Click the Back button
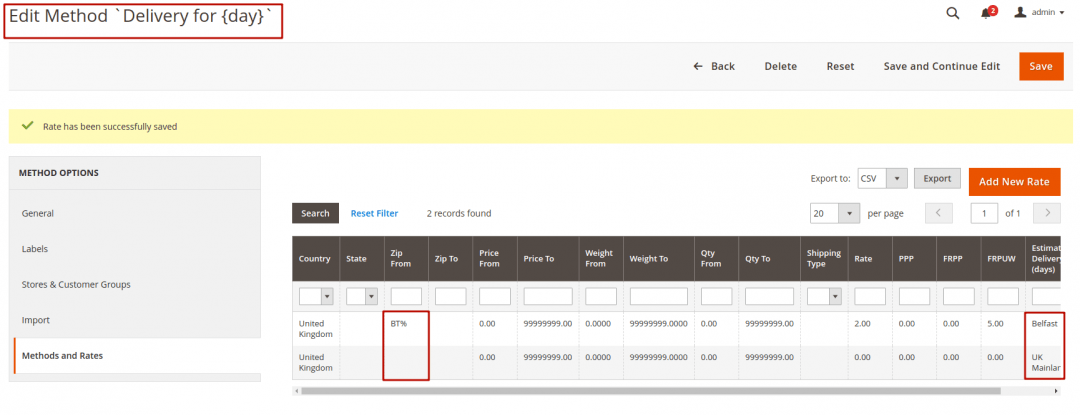 click(x=714, y=66)
